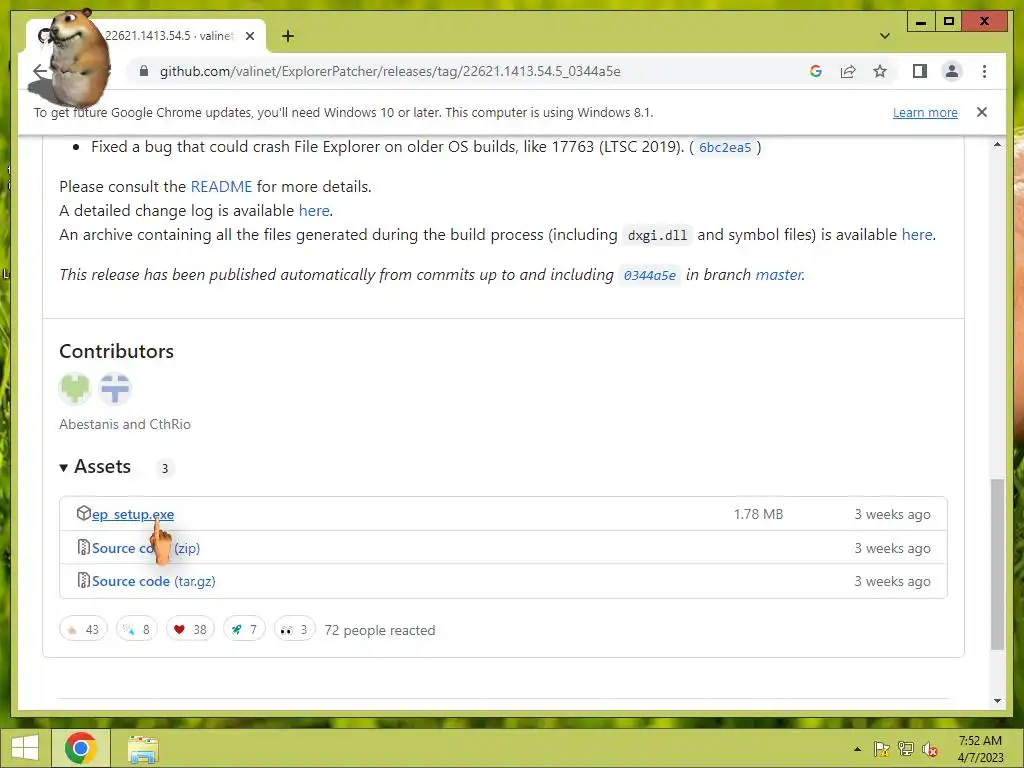
Task: Collapse the Assets section
Action: tap(95, 467)
